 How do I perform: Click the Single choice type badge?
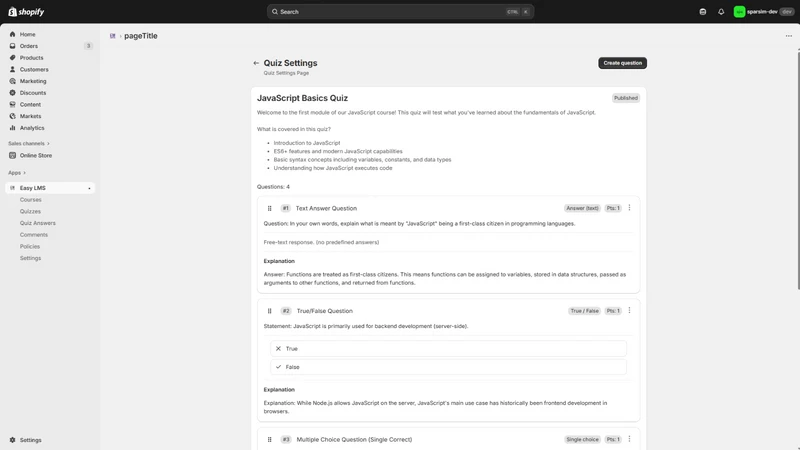pos(583,439)
